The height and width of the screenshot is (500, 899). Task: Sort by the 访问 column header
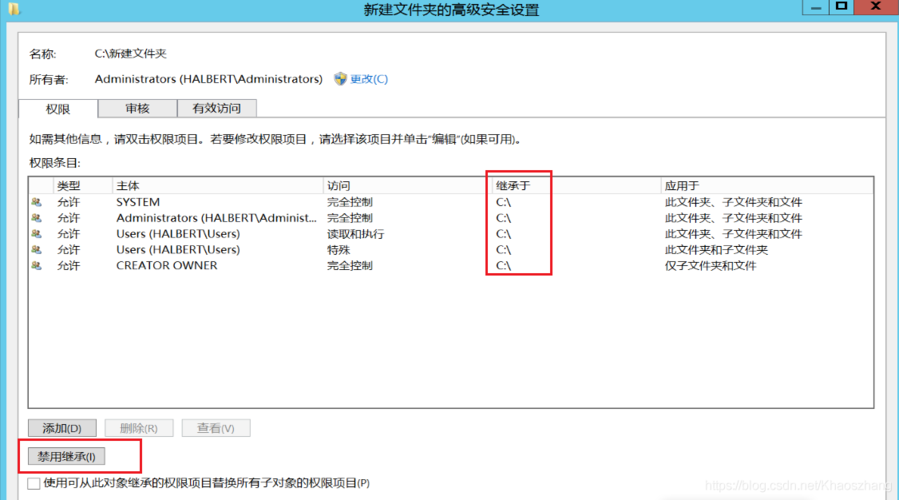point(408,186)
